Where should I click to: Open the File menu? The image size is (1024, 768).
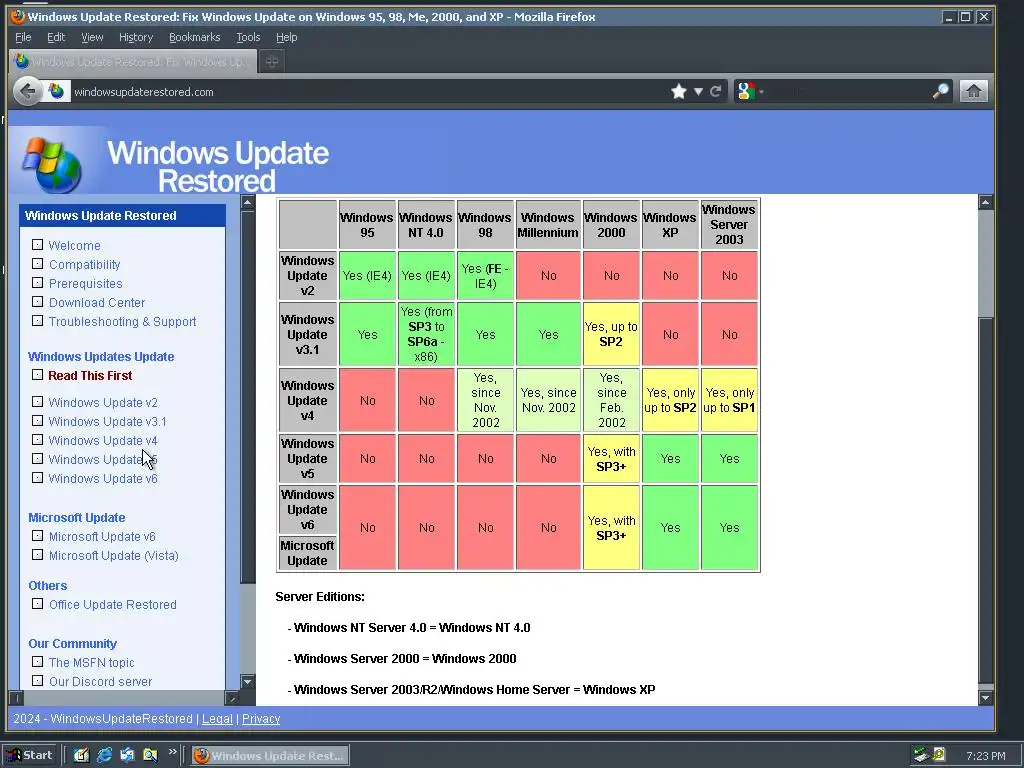coord(23,37)
